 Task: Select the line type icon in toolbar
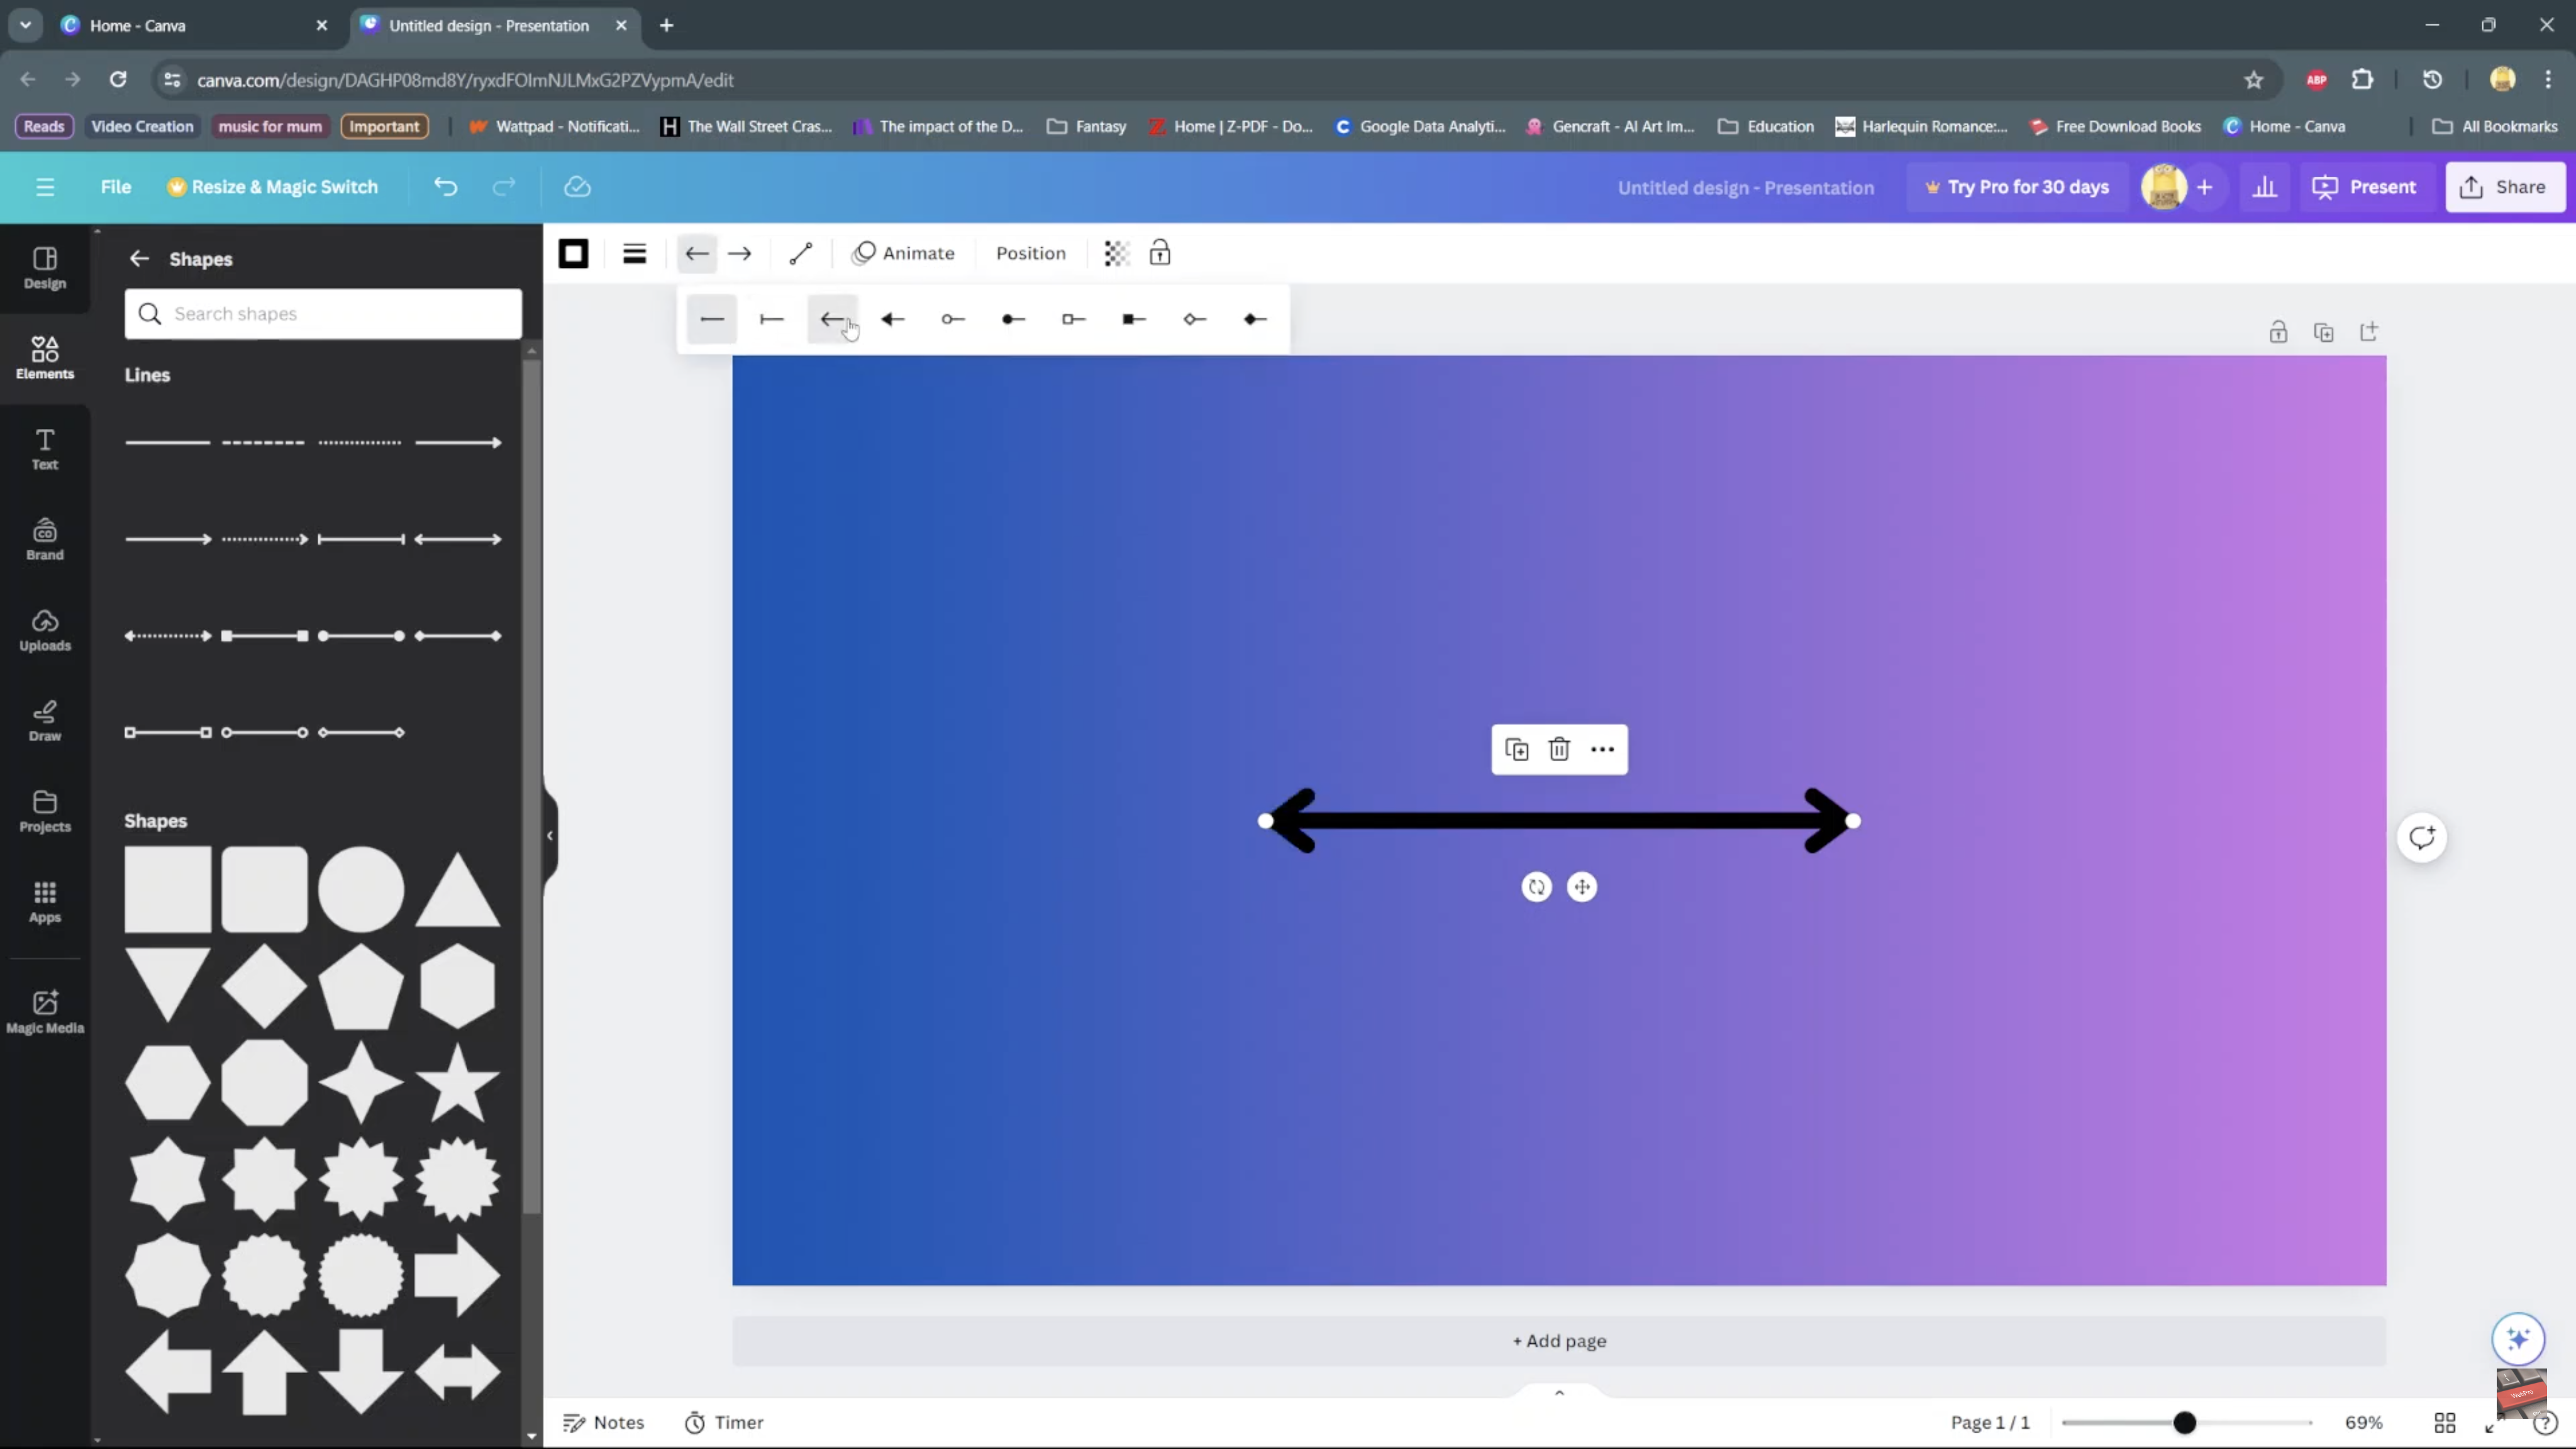tap(800, 254)
